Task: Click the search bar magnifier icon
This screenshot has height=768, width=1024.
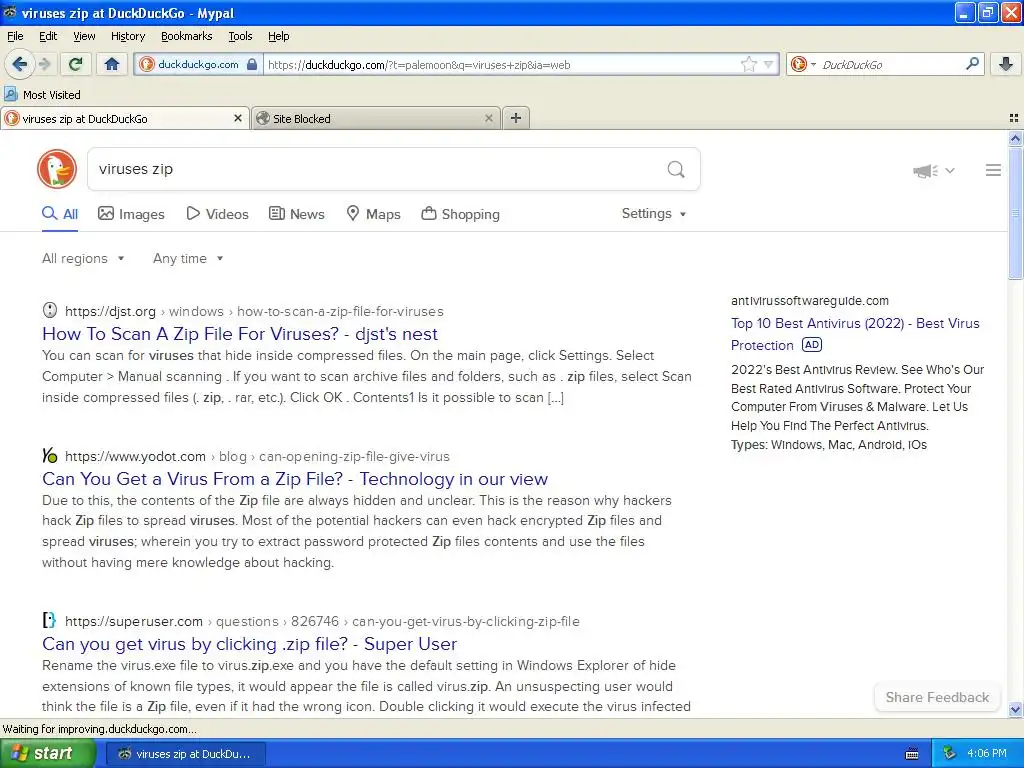Action: click(972, 64)
